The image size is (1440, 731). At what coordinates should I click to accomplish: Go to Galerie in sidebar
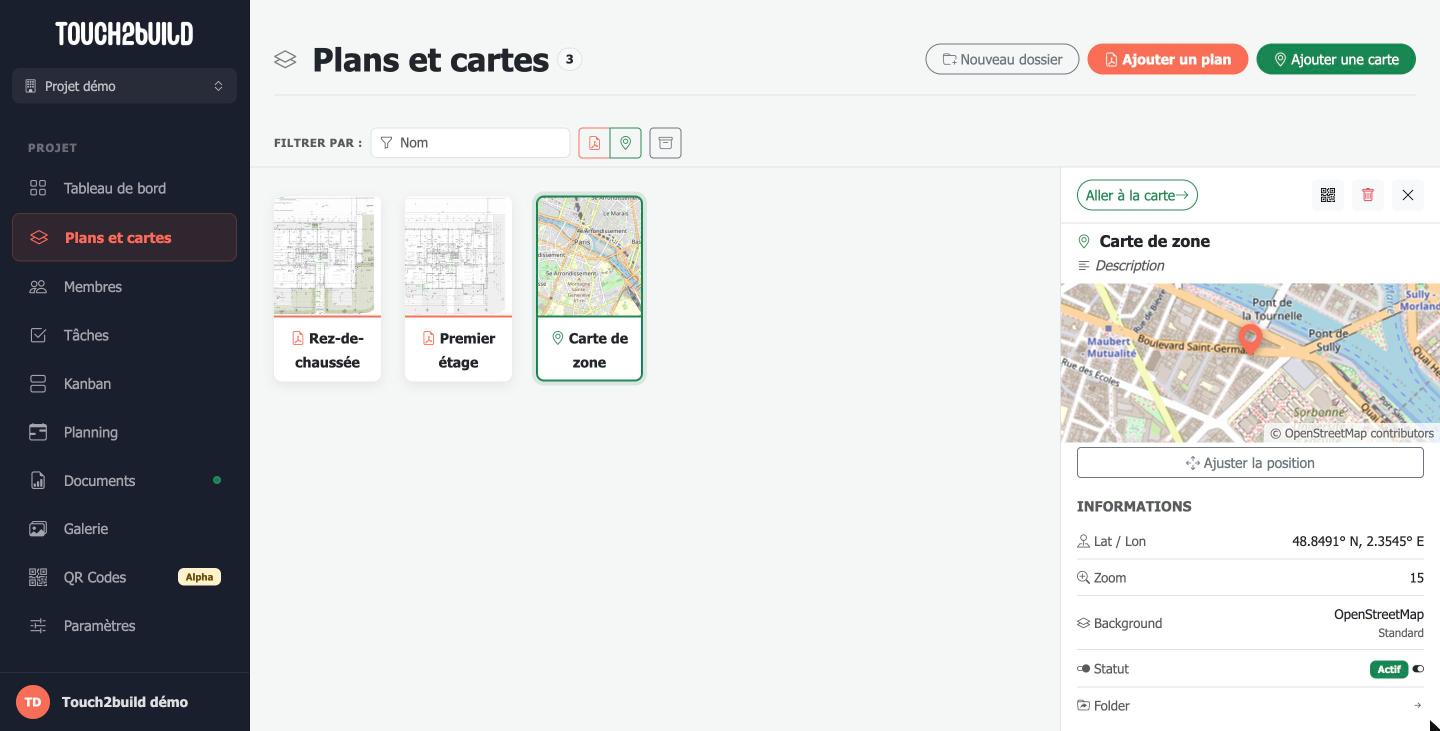tap(125, 529)
